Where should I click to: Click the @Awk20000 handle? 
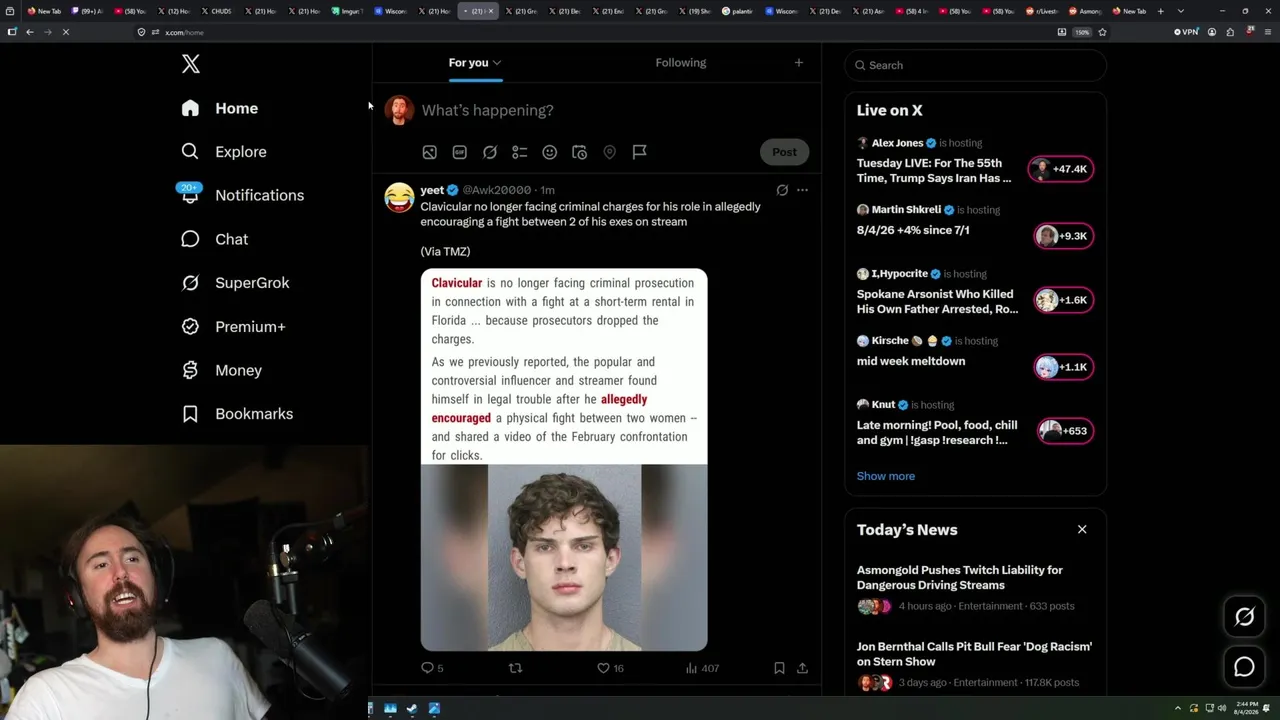click(497, 190)
